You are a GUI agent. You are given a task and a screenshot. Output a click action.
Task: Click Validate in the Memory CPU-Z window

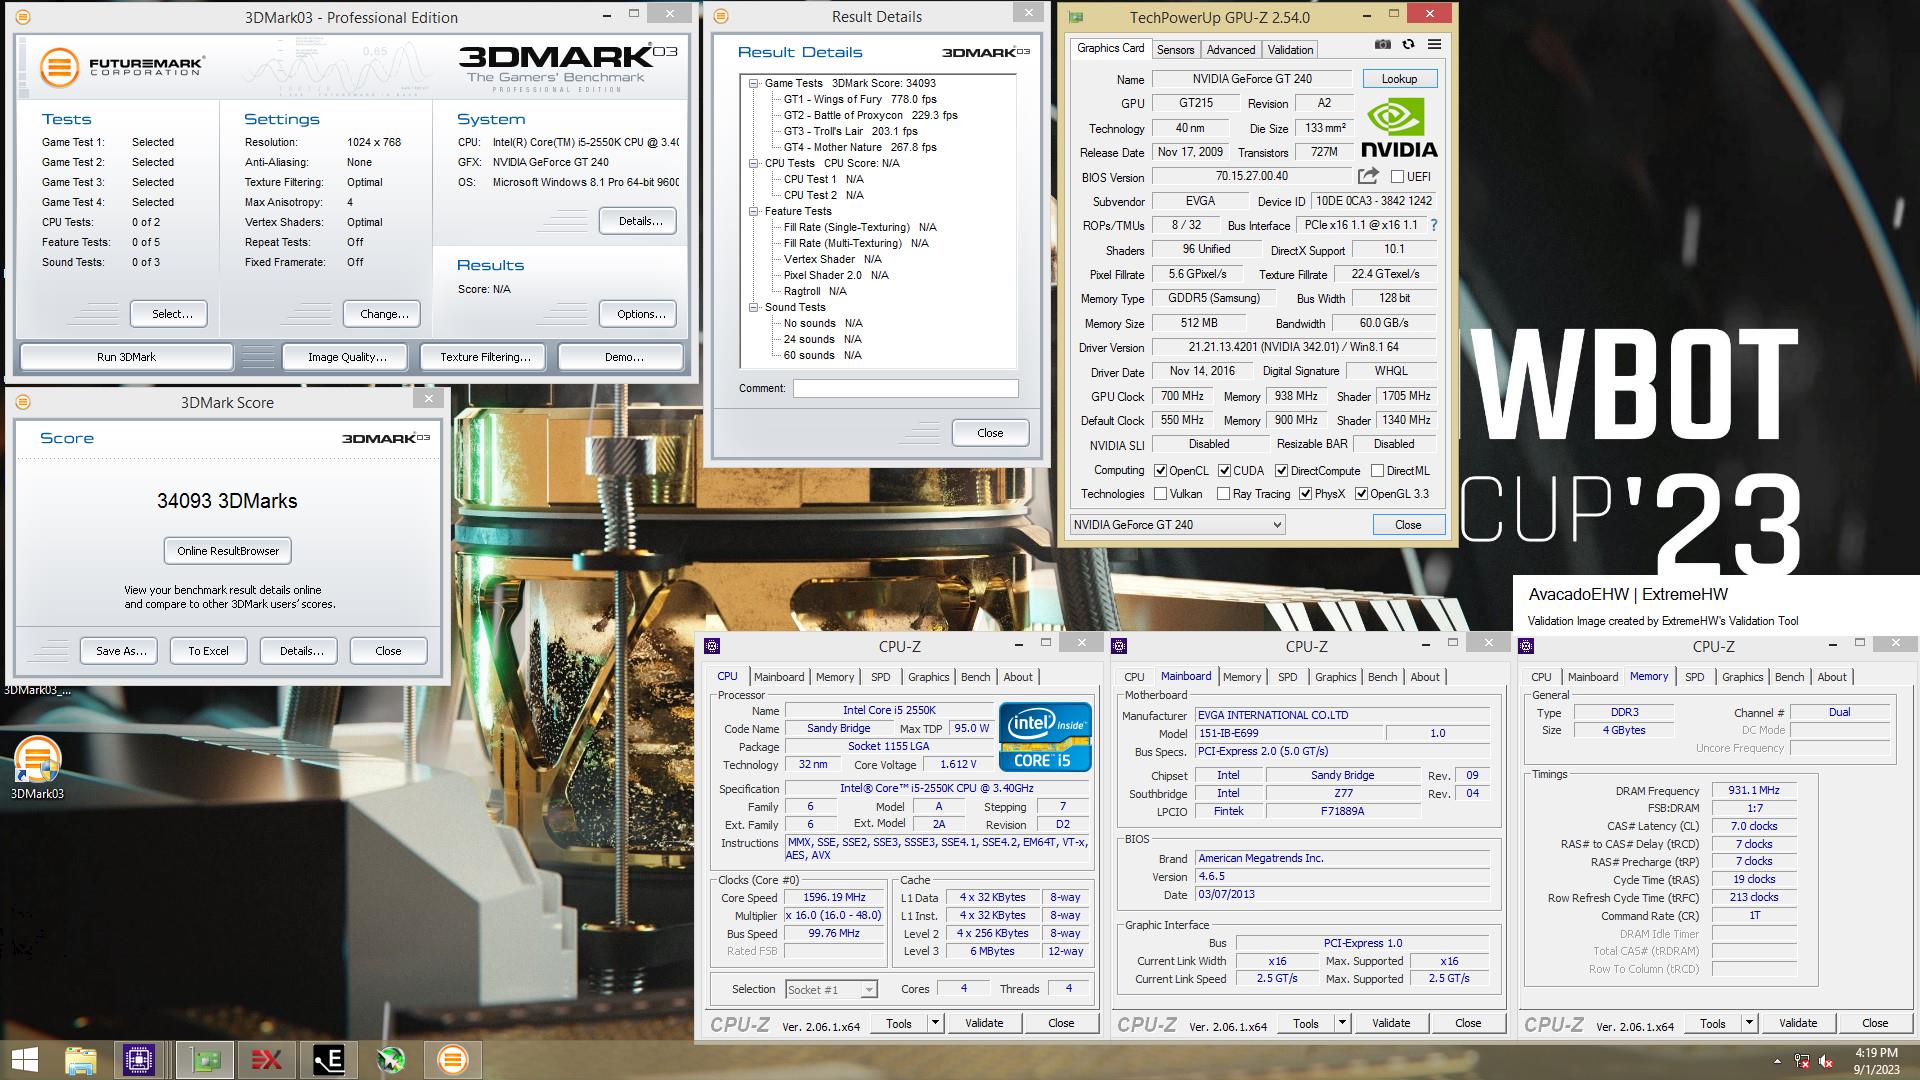(x=1797, y=1023)
